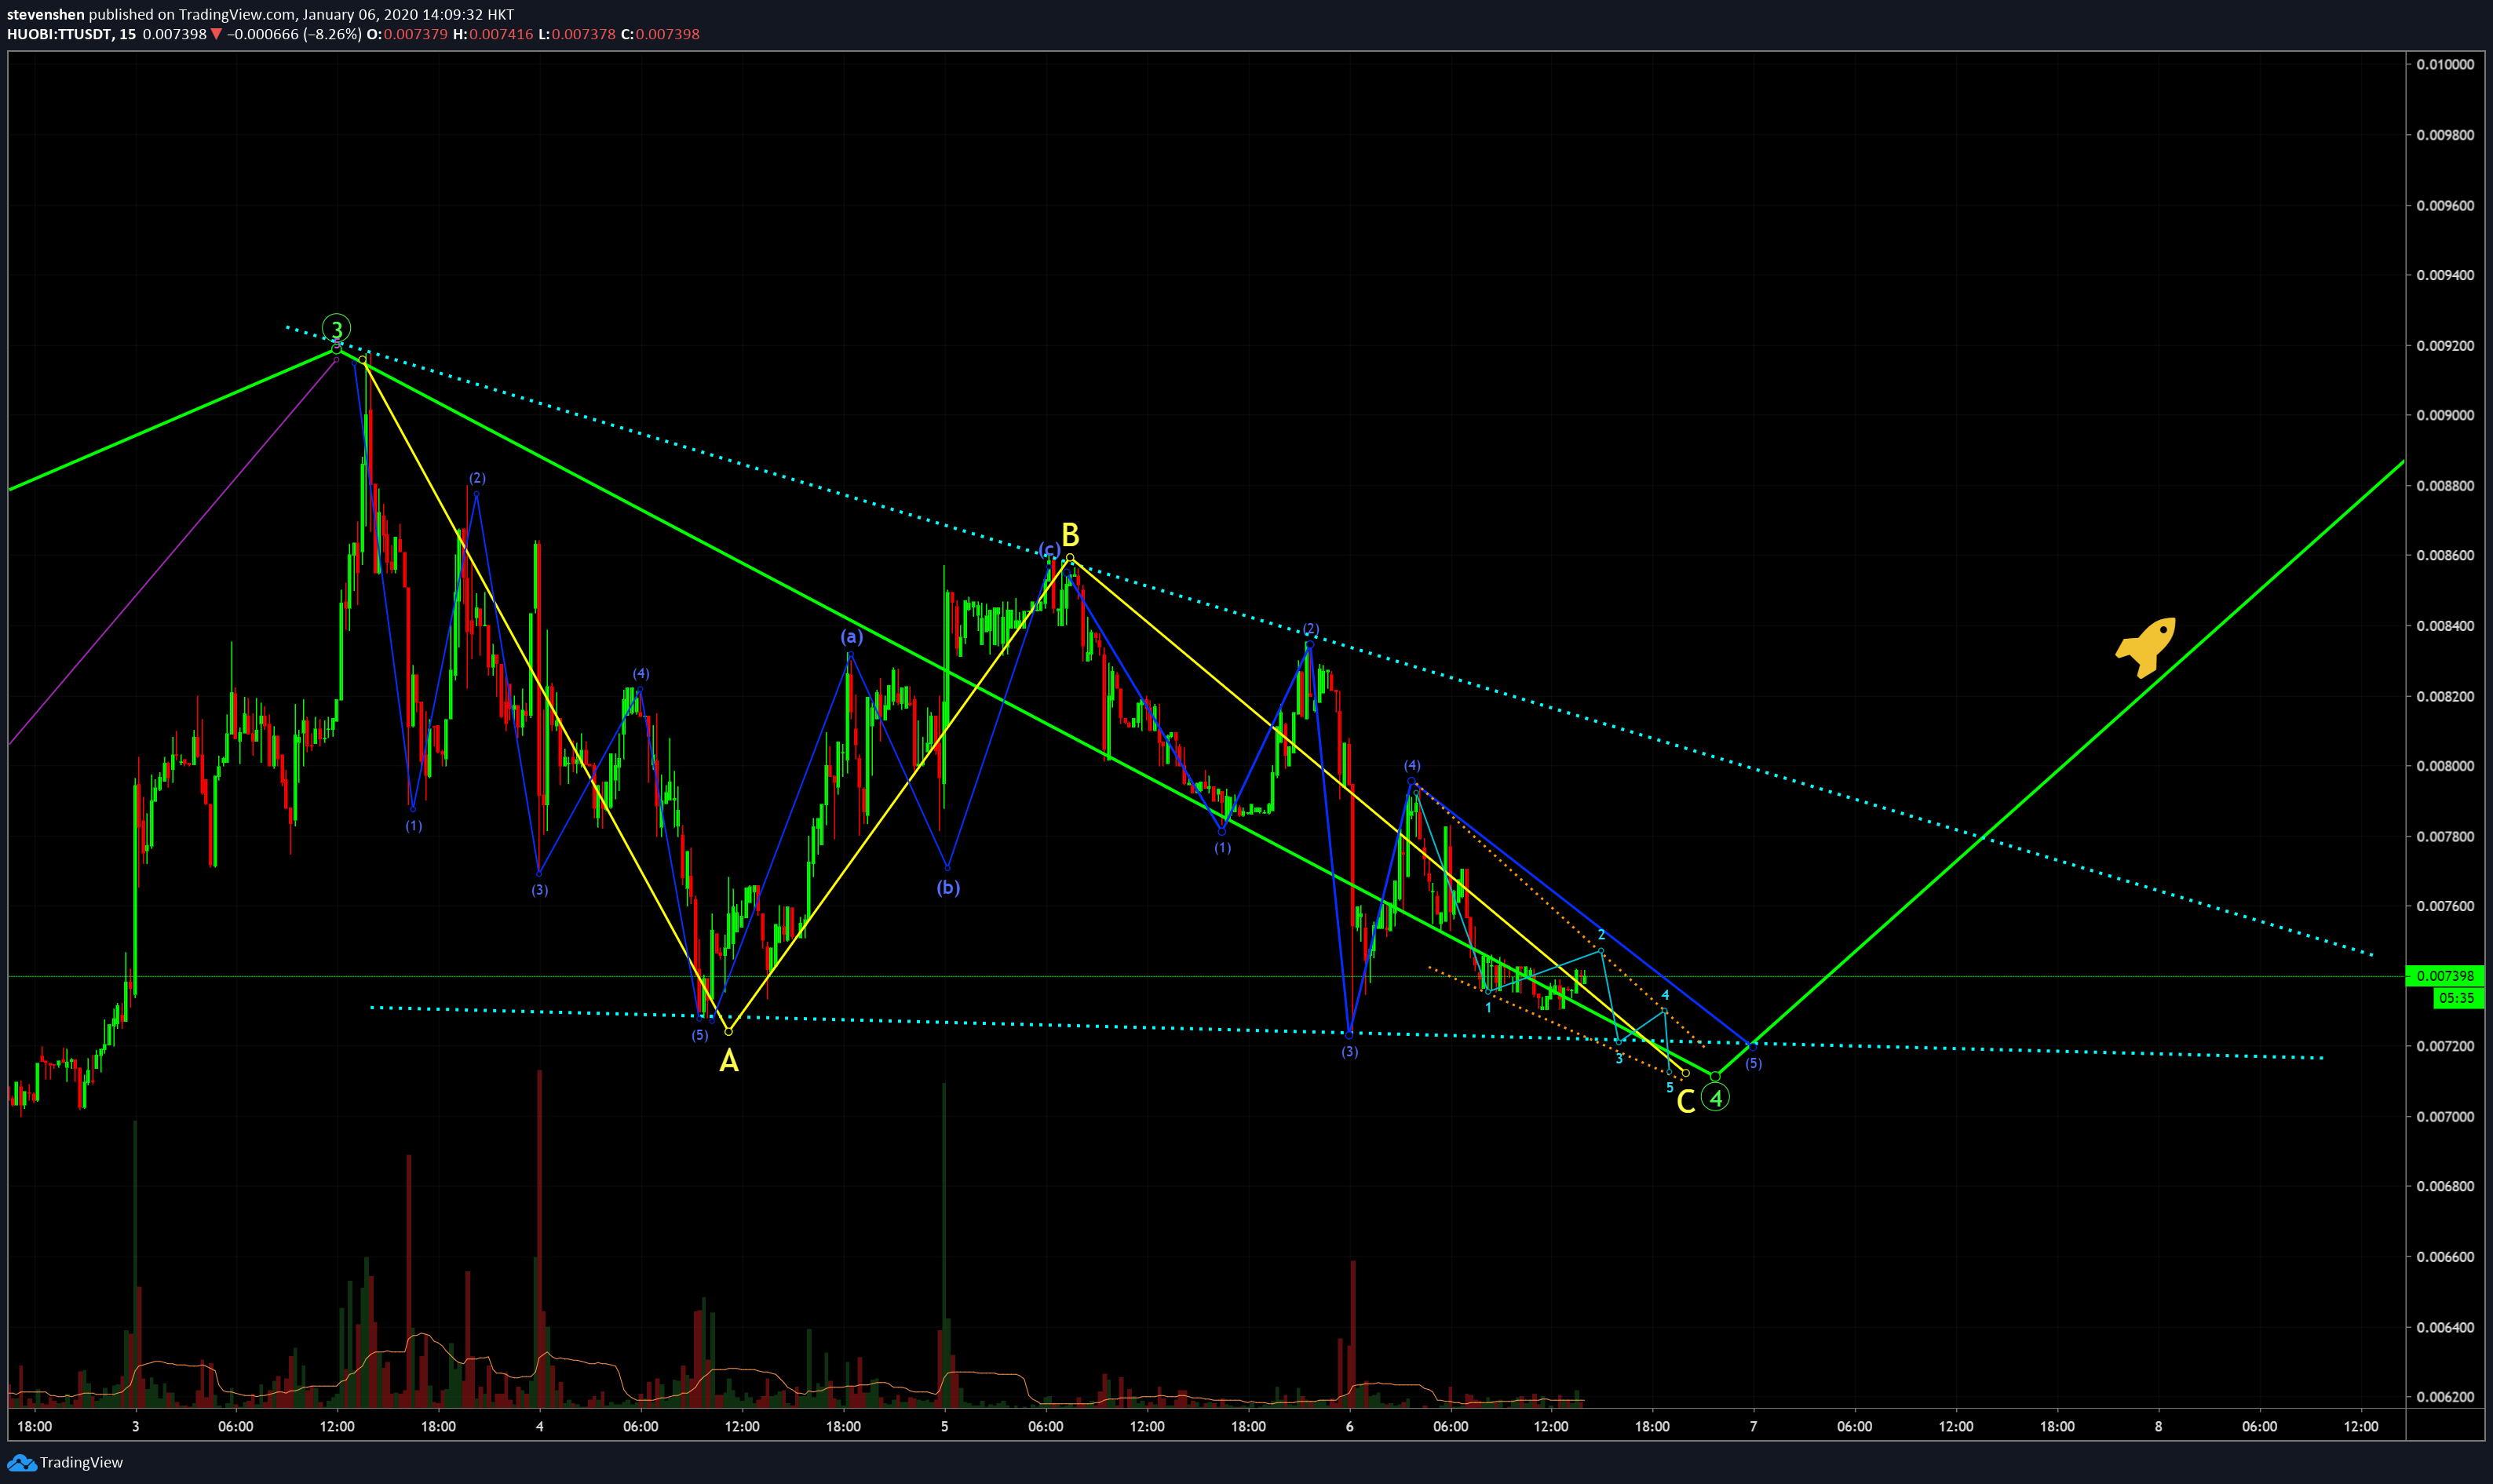2493x1484 pixels.
Task: Click price axis label 0.007600
Action: pyautogui.click(x=2445, y=906)
